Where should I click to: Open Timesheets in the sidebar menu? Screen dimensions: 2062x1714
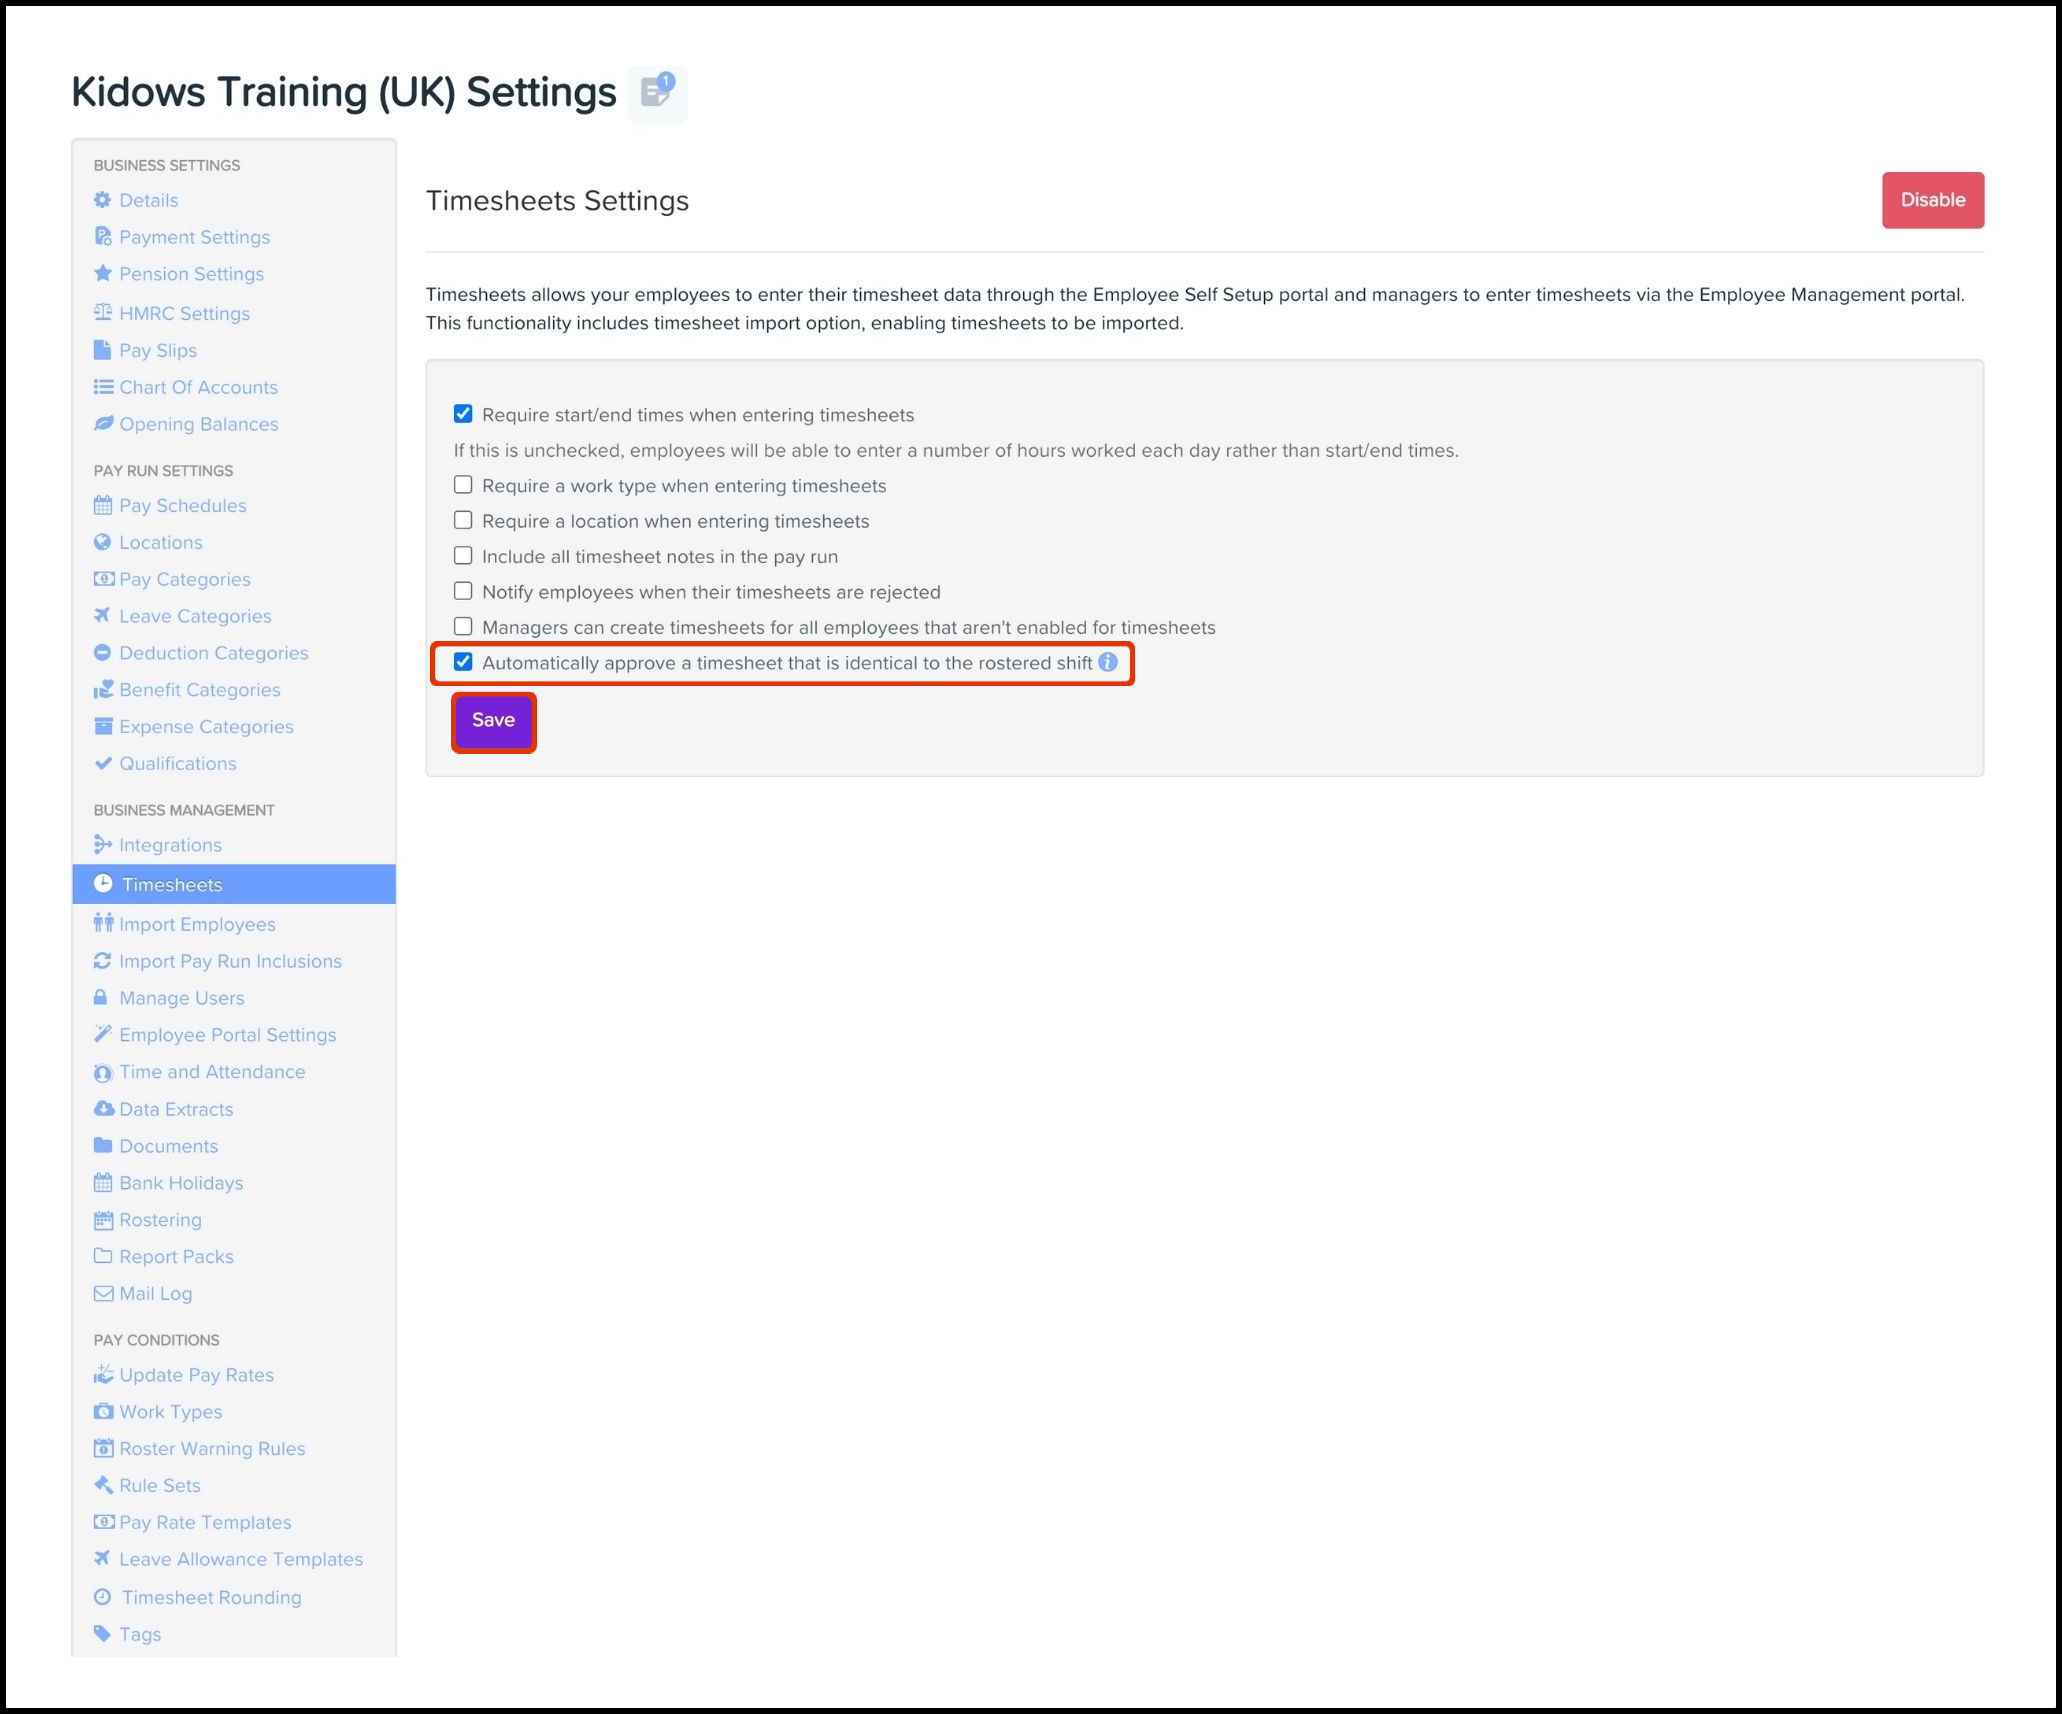(x=172, y=884)
